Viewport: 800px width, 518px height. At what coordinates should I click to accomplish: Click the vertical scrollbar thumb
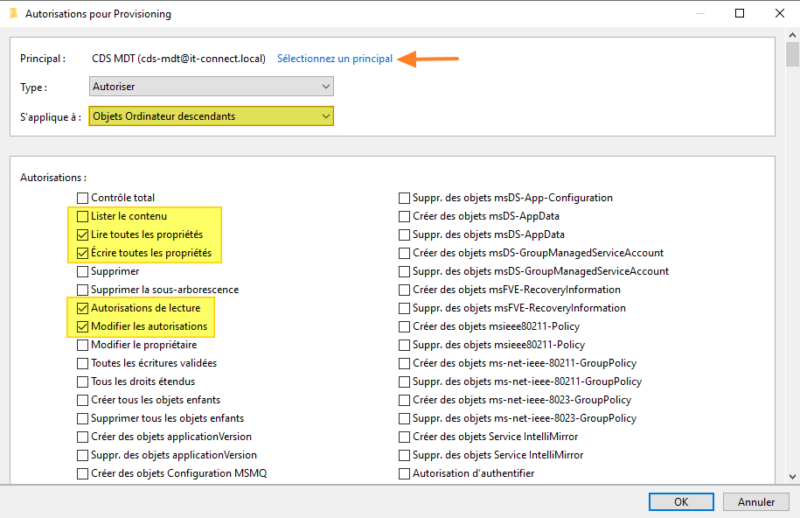pos(792,55)
